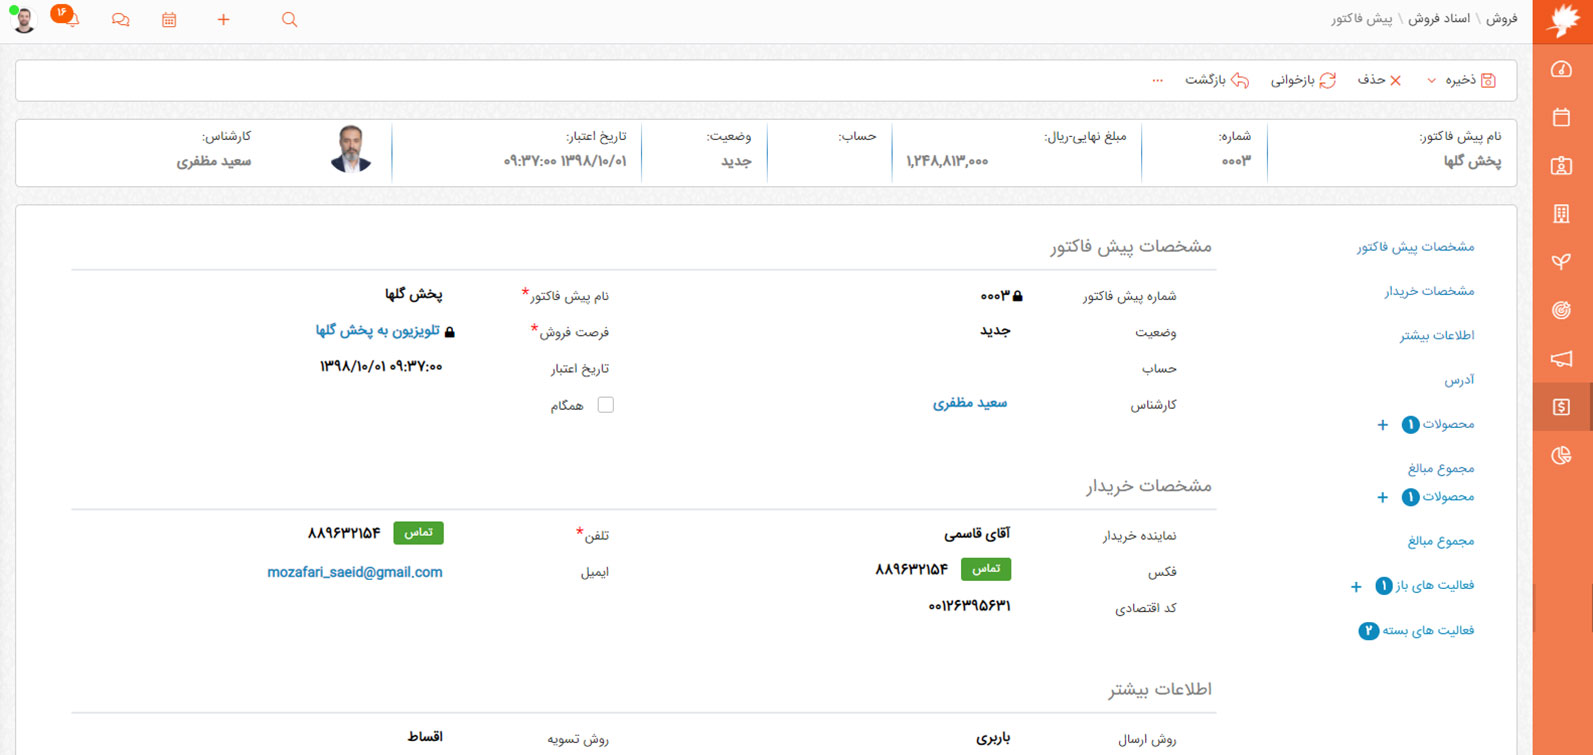This screenshot has width=1593, height=755.
Task: Click the search magnifier icon in top bar
Action: pos(289,20)
